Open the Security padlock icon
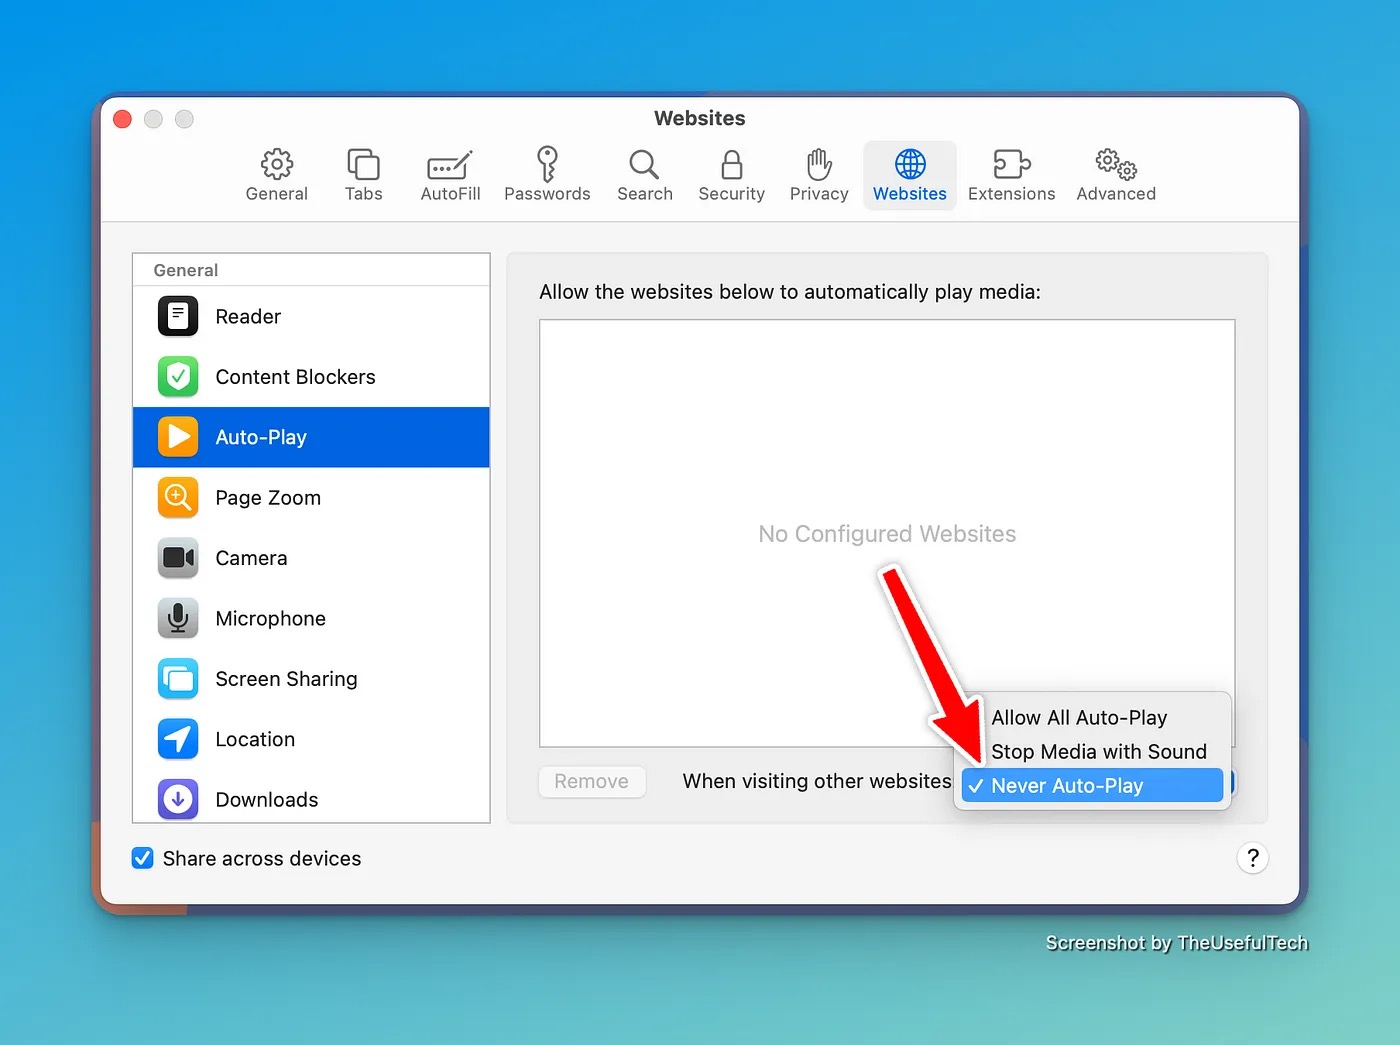This screenshot has height=1045, width=1400. (731, 164)
